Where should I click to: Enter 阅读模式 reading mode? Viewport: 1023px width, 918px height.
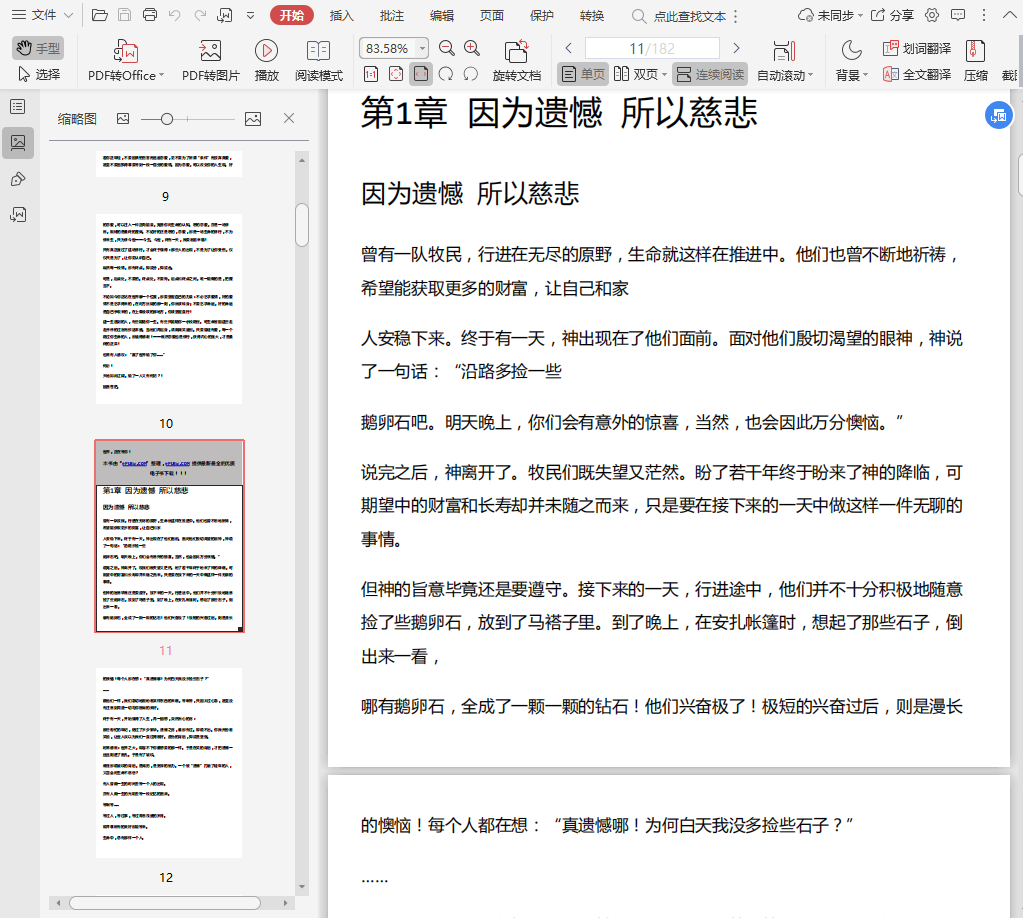click(318, 60)
